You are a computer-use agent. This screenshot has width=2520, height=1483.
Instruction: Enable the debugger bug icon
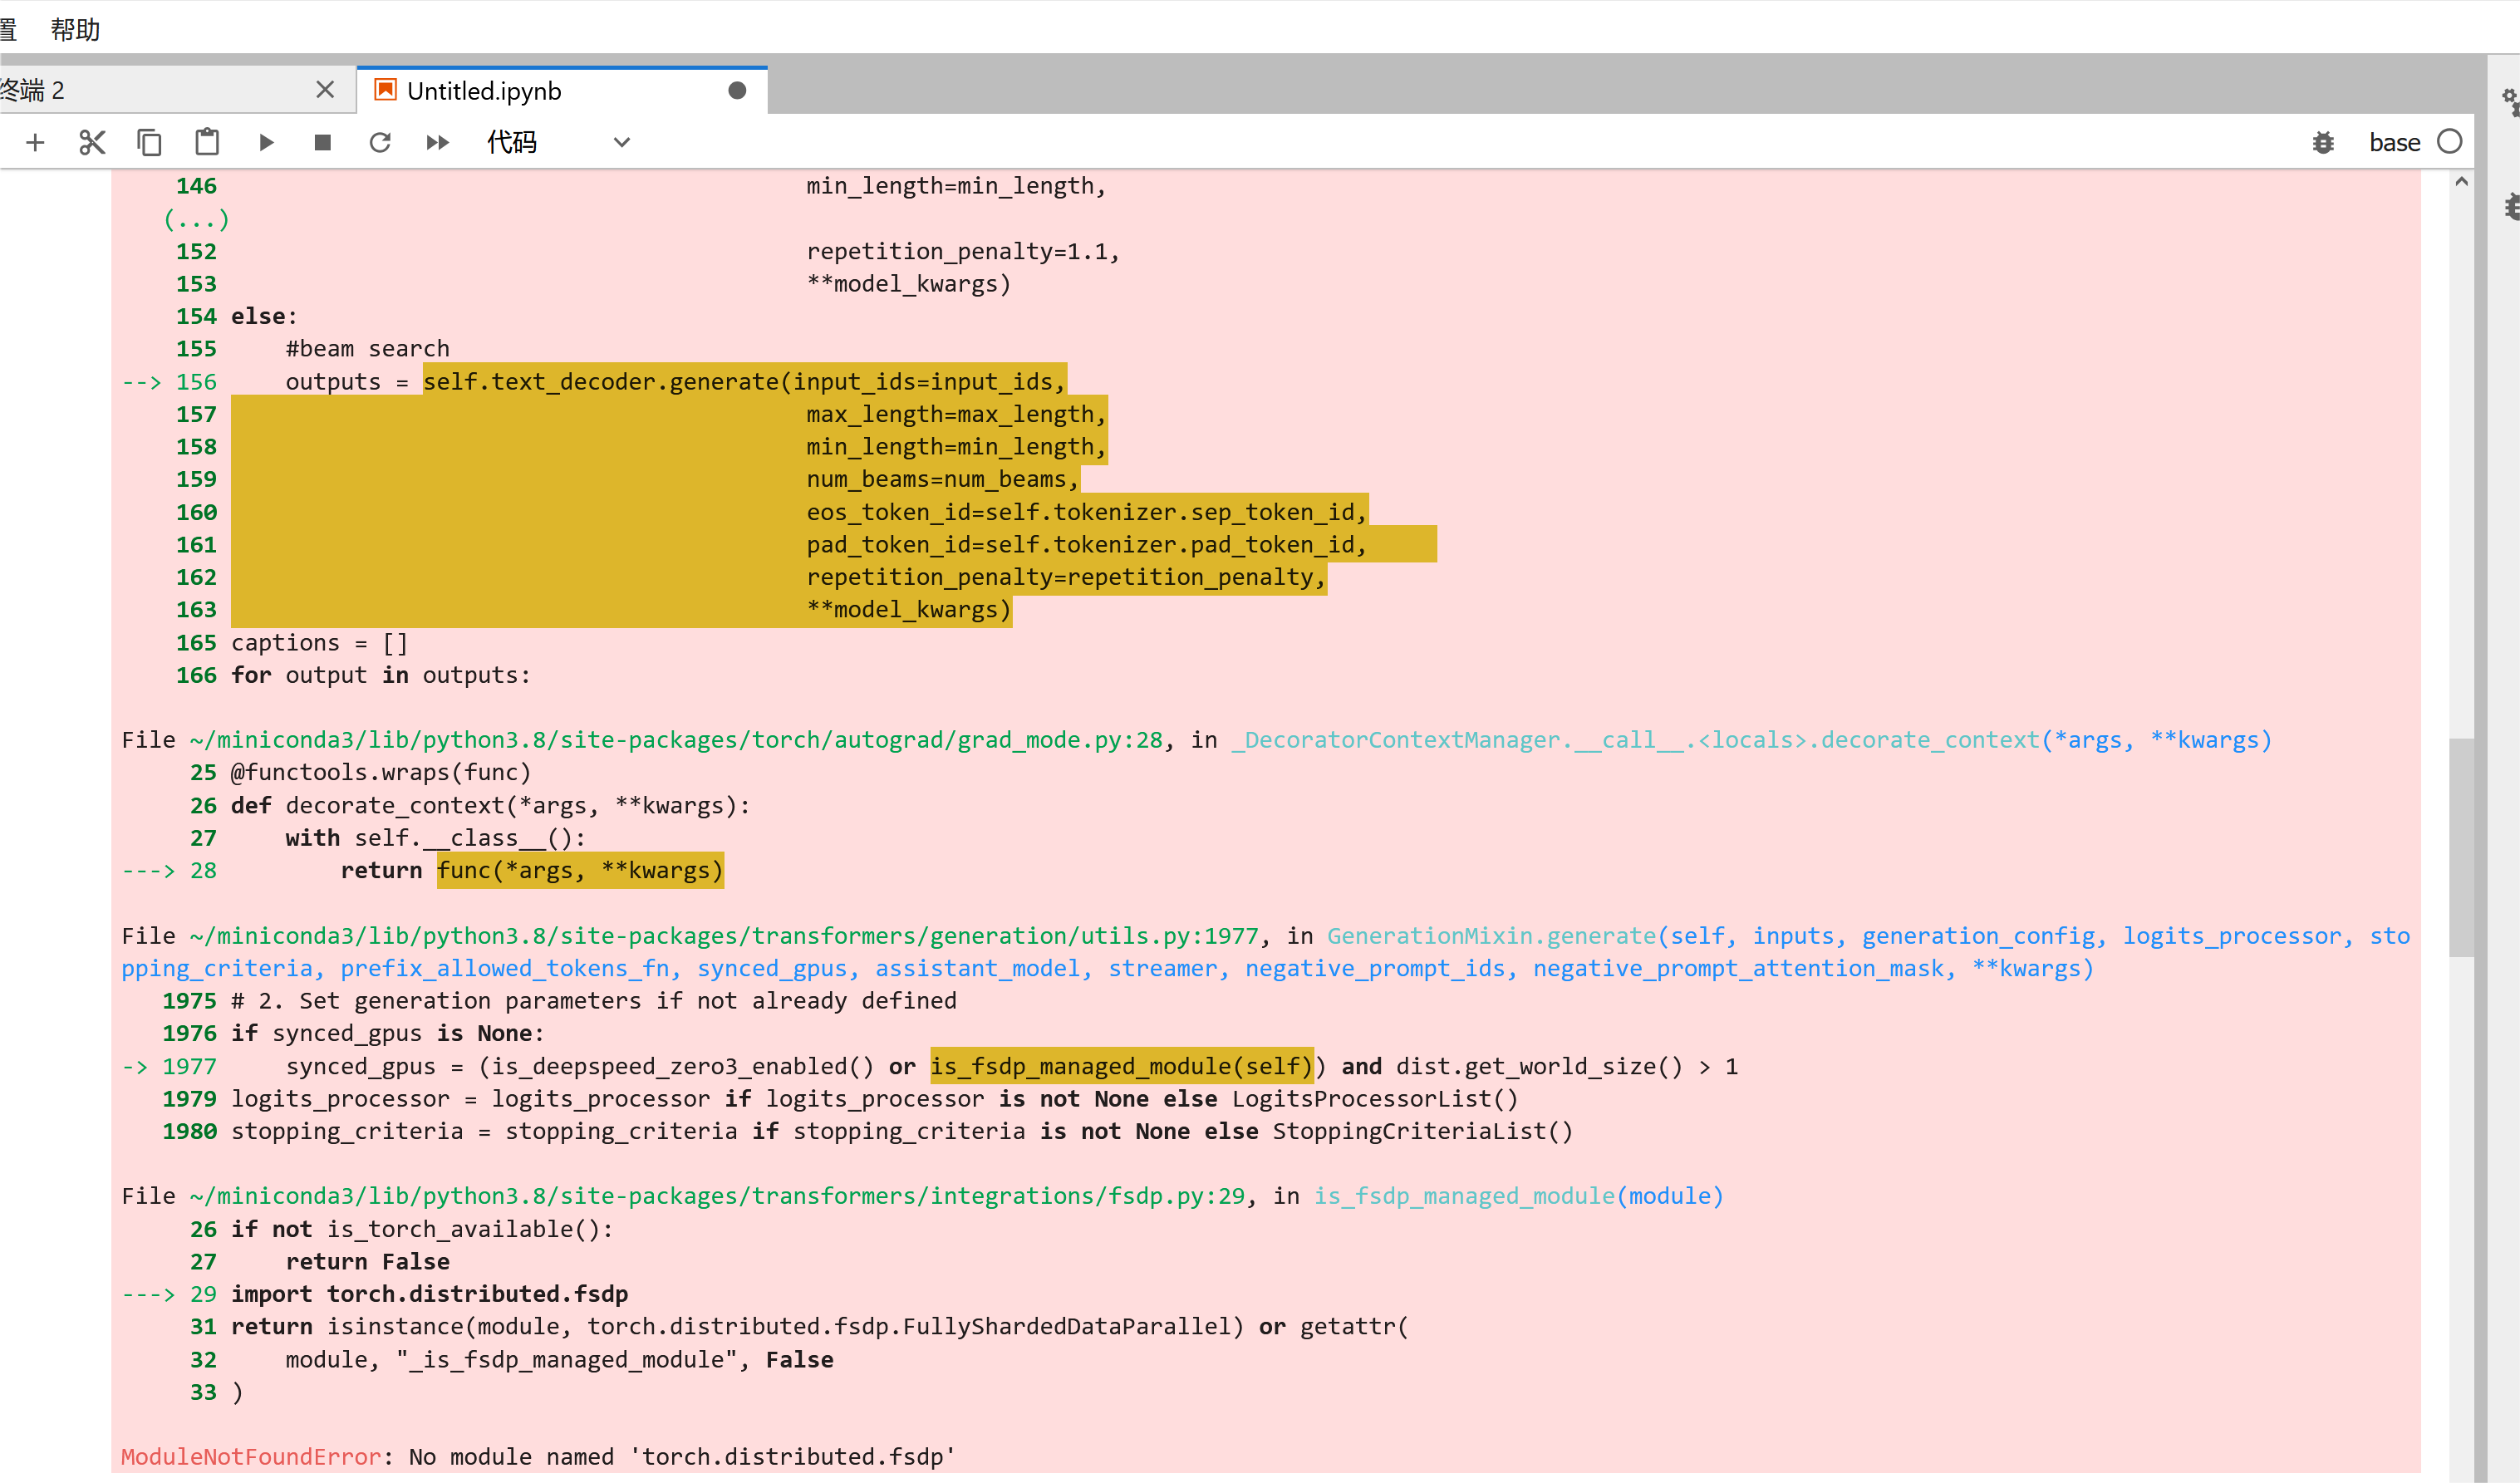coord(2323,143)
